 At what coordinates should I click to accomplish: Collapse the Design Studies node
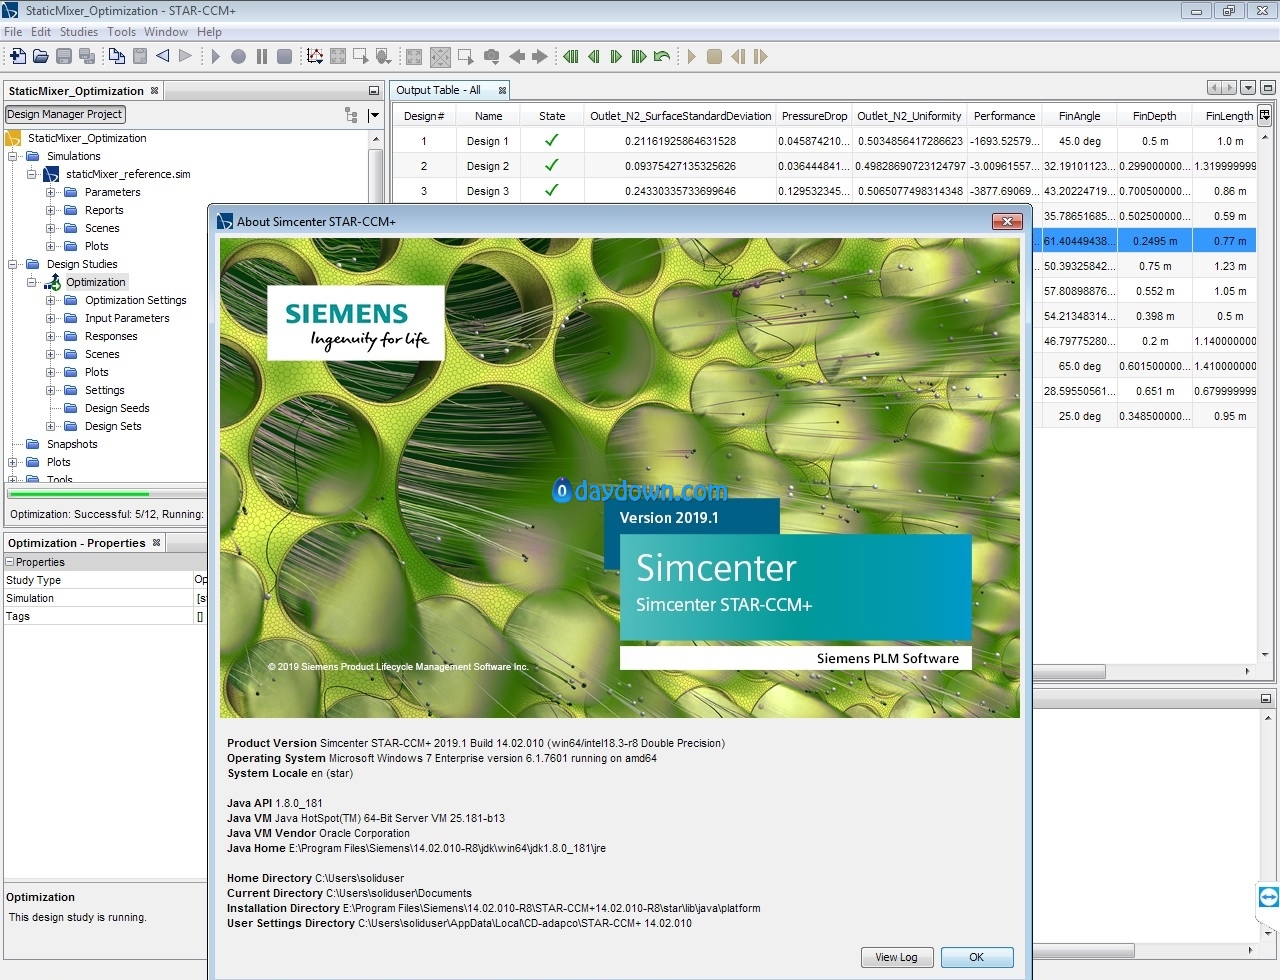pyautogui.click(x=13, y=264)
